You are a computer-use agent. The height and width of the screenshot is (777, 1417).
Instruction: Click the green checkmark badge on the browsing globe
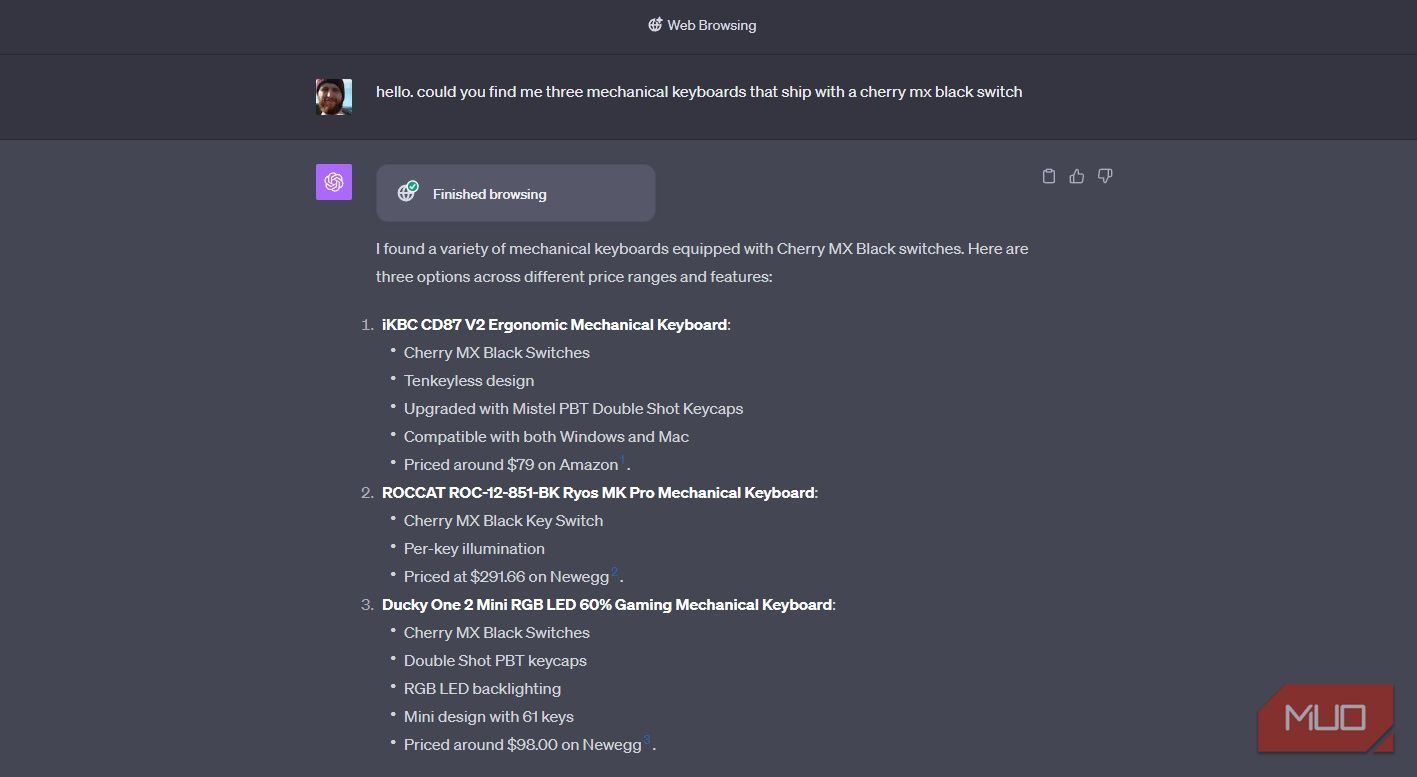tap(413, 186)
